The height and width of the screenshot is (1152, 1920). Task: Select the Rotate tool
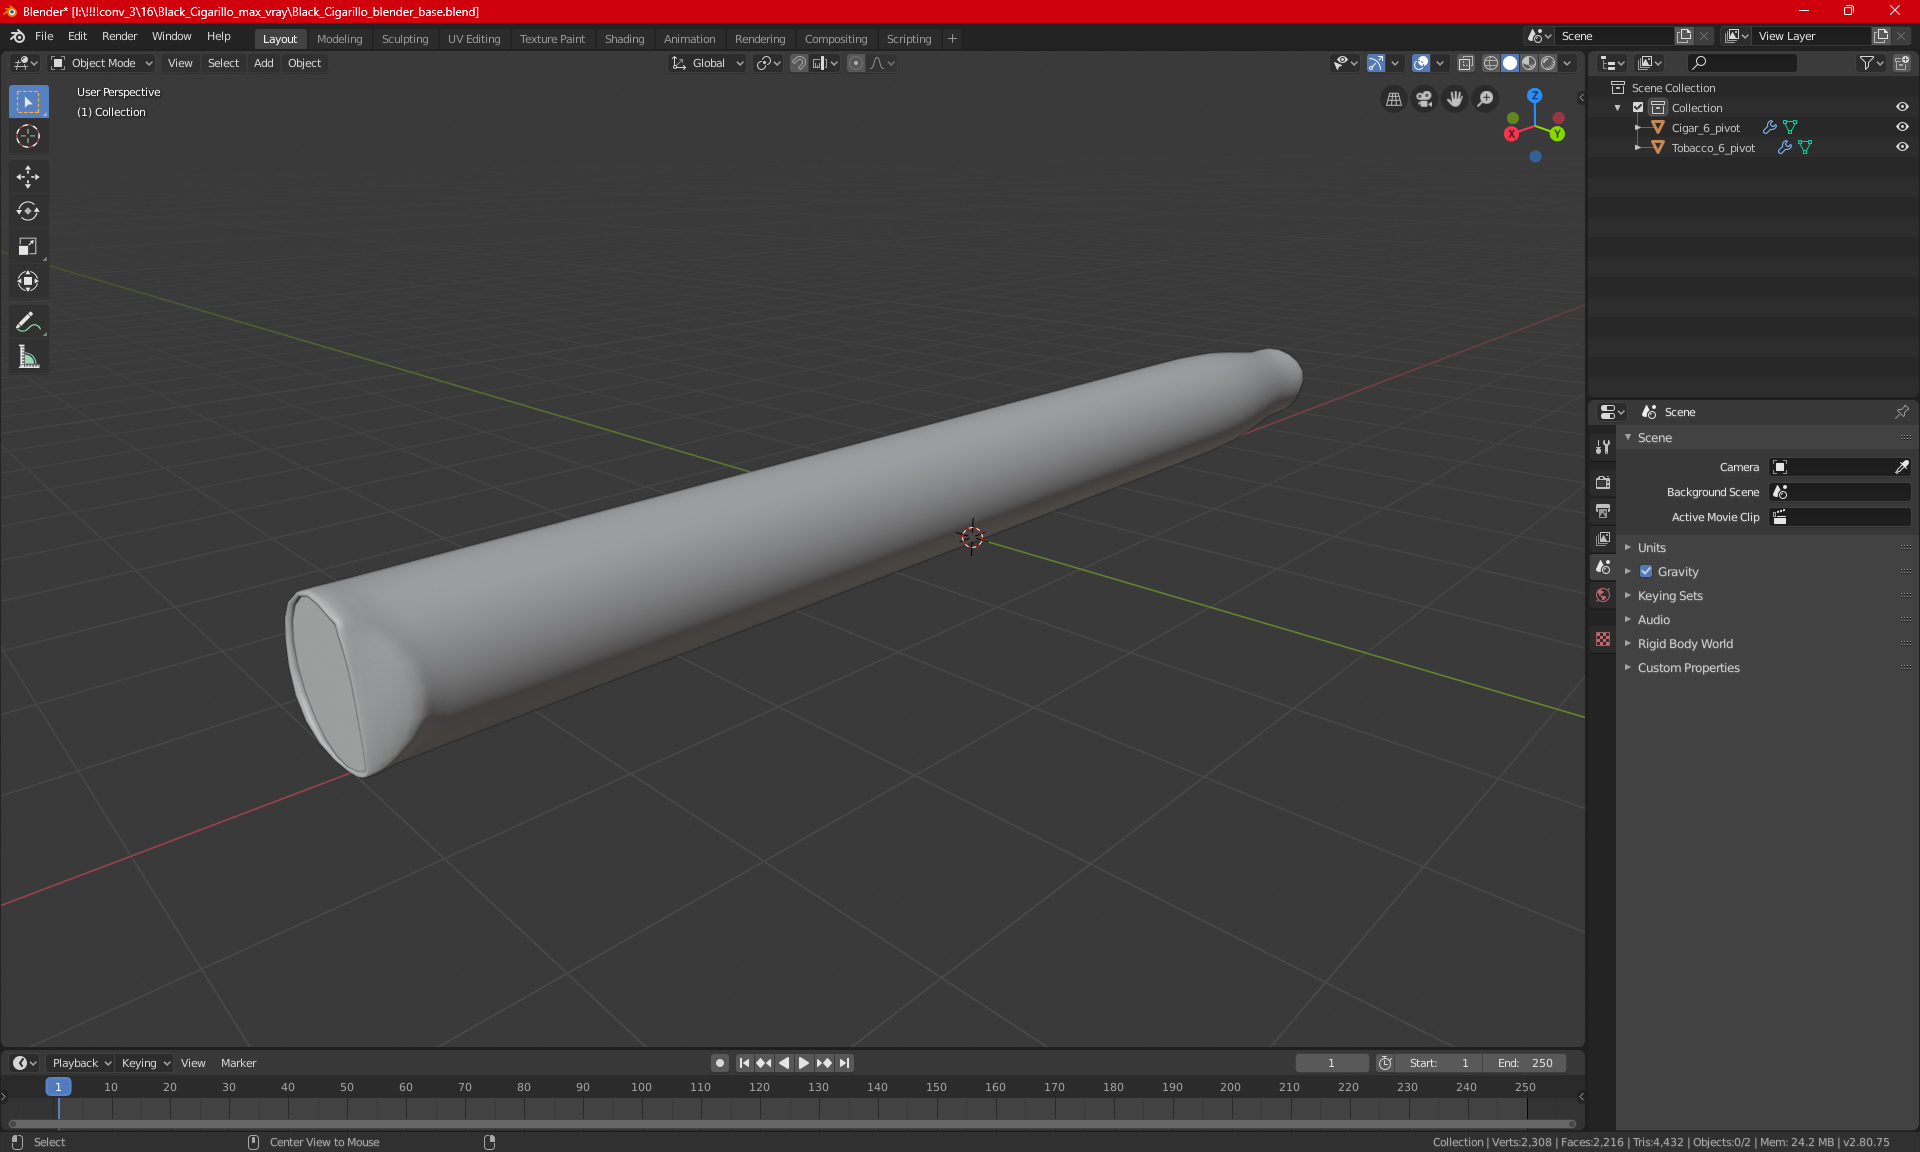(28, 212)
